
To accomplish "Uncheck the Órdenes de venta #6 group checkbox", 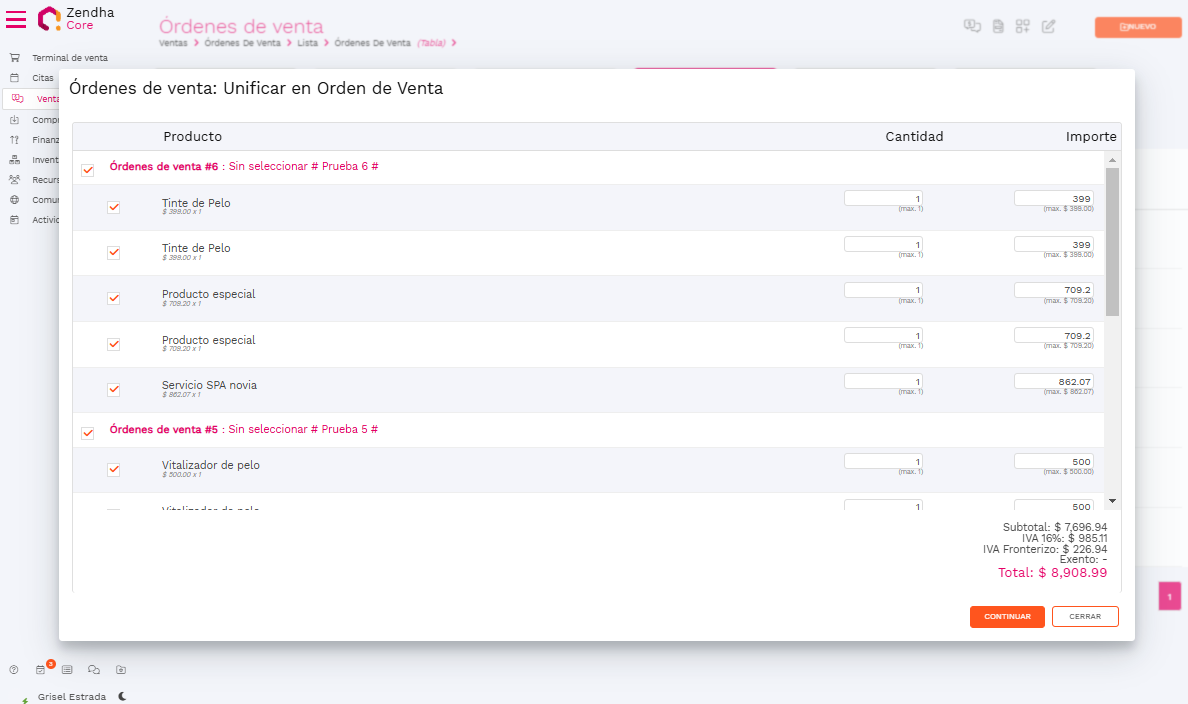I will coord(88,170).
